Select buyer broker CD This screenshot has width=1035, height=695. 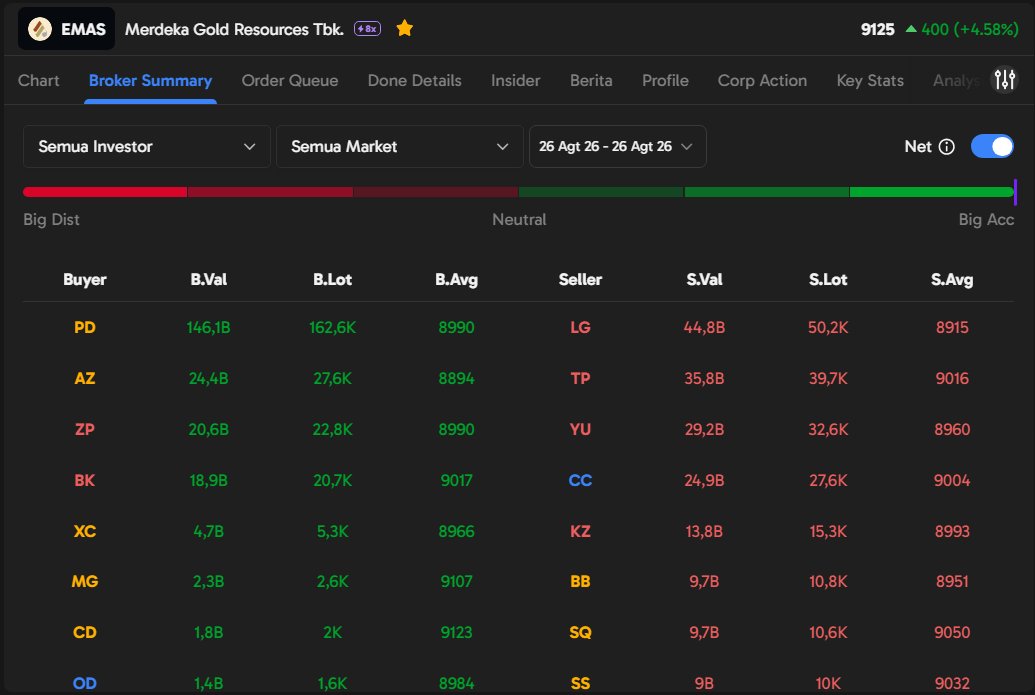tap(84, 632)
